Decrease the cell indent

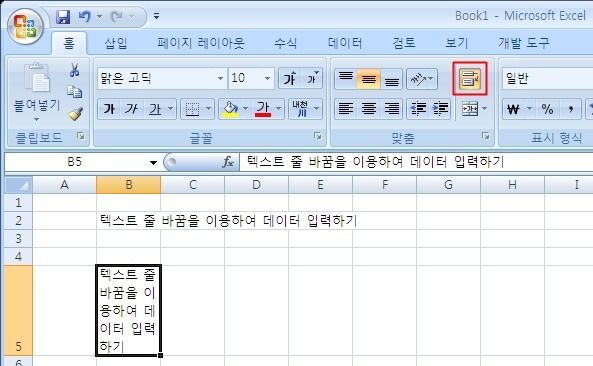point(418,109)
